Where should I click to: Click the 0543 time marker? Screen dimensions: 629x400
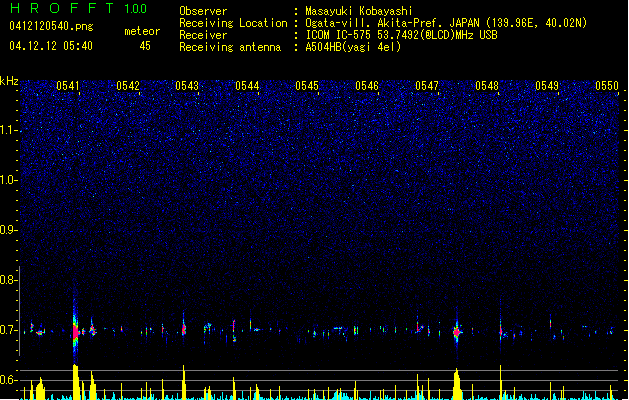click(187, 86)
